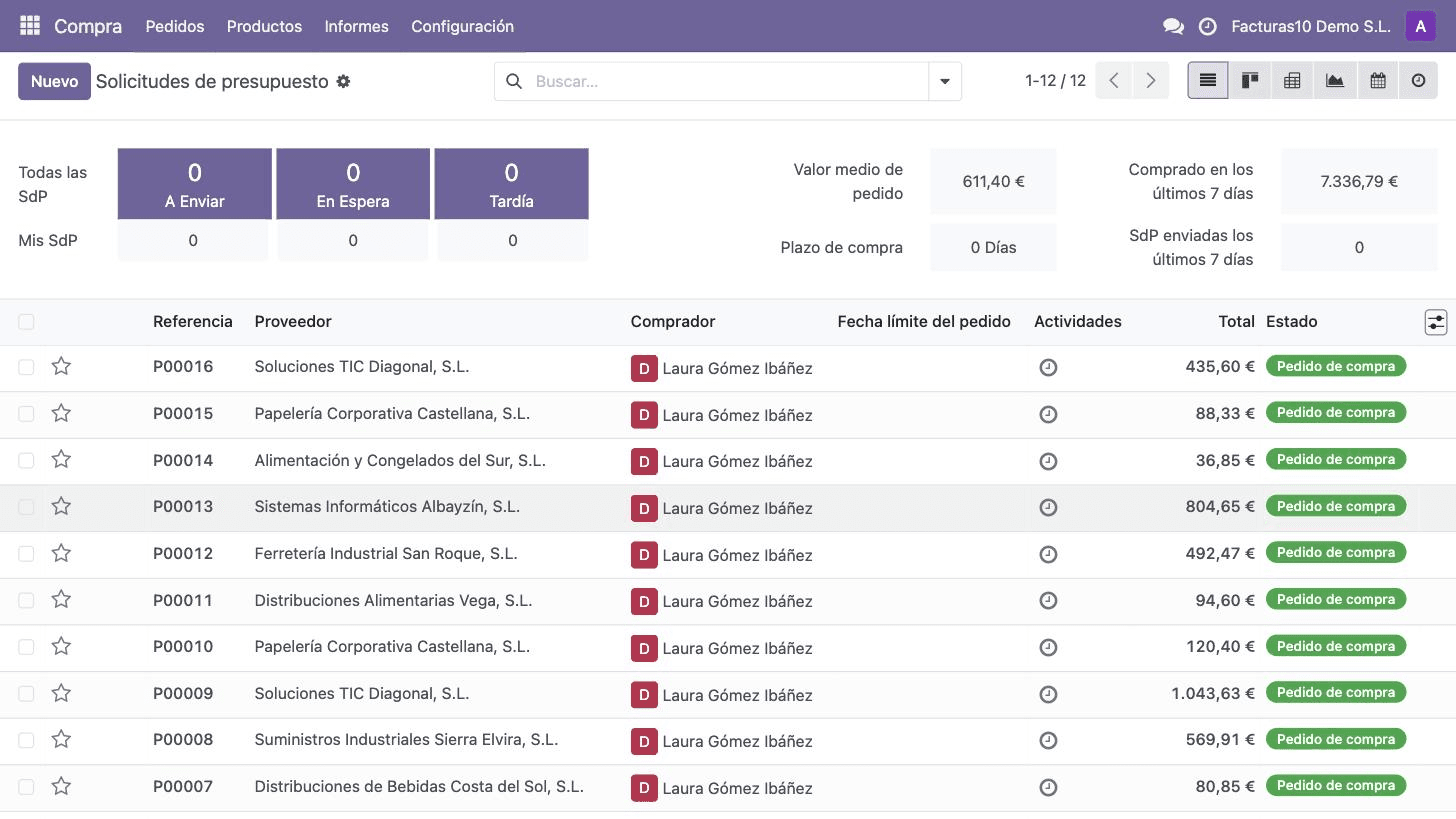This screenshot has width=1456, height=819.
Task: Click pager 1-12 / 12 text
Action: 1055,81
